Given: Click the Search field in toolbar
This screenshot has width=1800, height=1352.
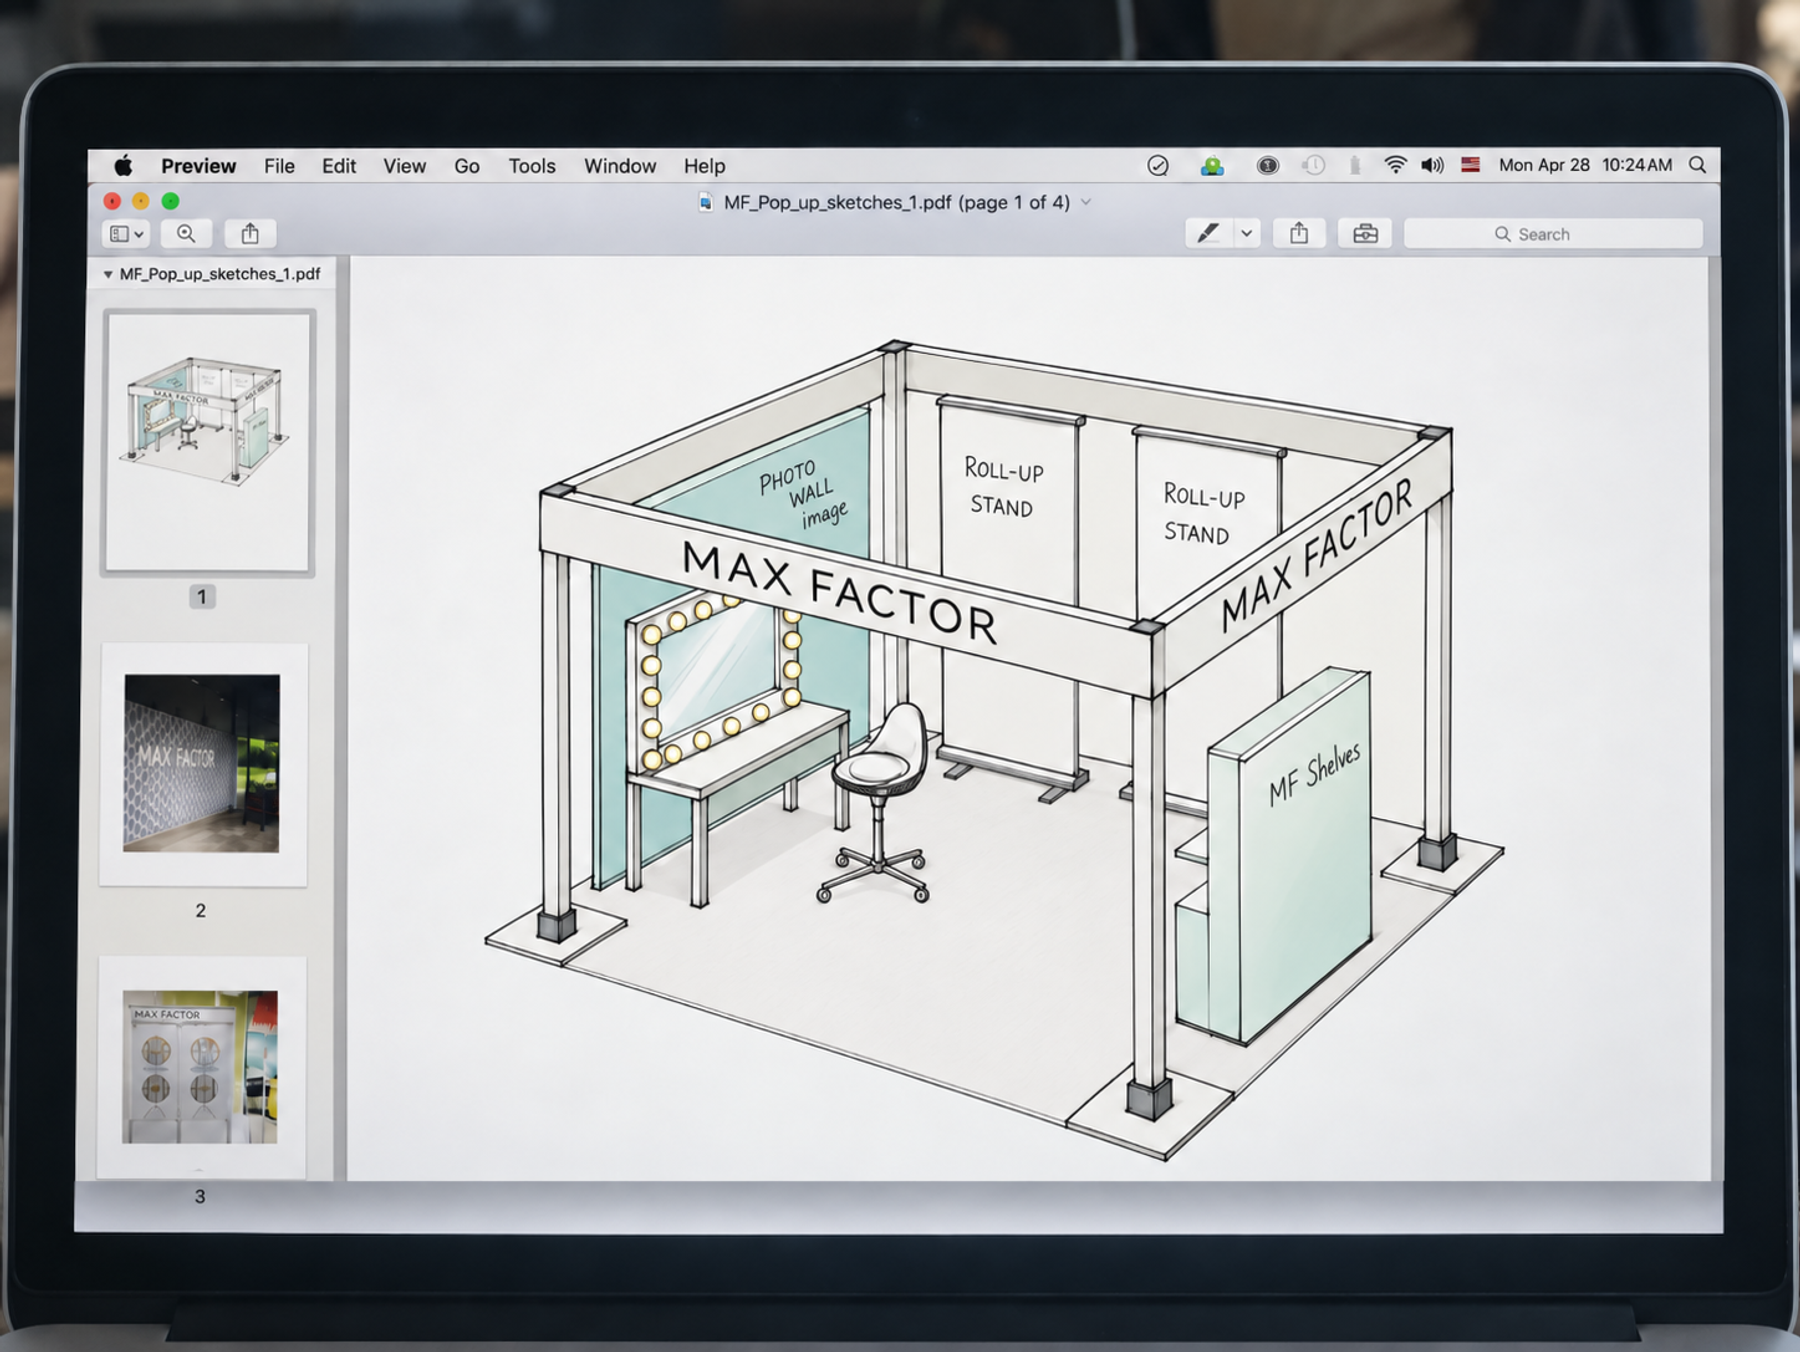Looking at the screenshot, I should (x=1553, y=234).
